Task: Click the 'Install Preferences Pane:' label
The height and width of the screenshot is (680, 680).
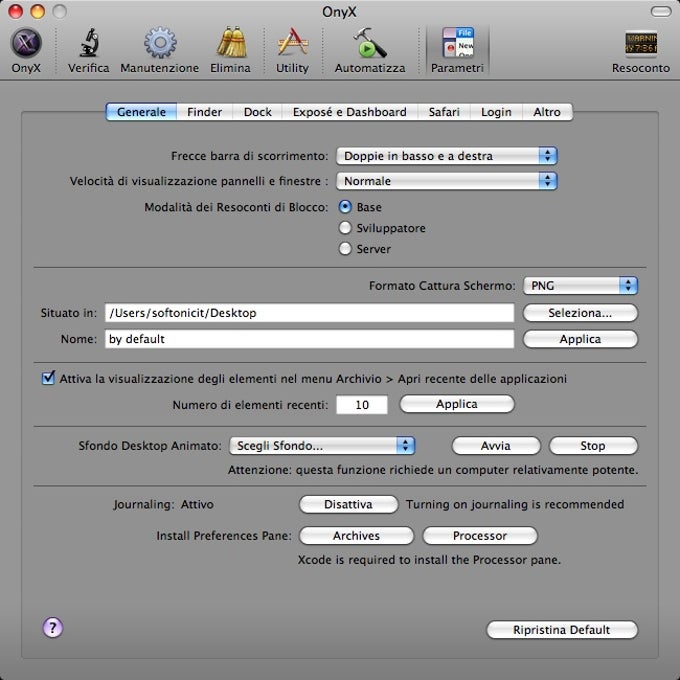Action: pyautogui.click(x=224, y=536)
